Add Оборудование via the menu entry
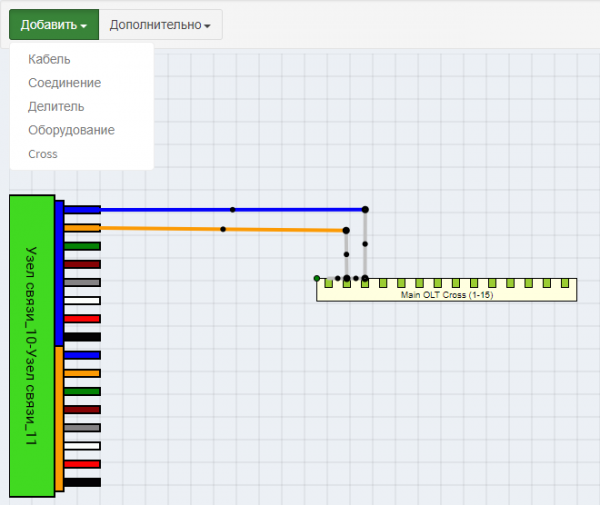 click(71, 130)
